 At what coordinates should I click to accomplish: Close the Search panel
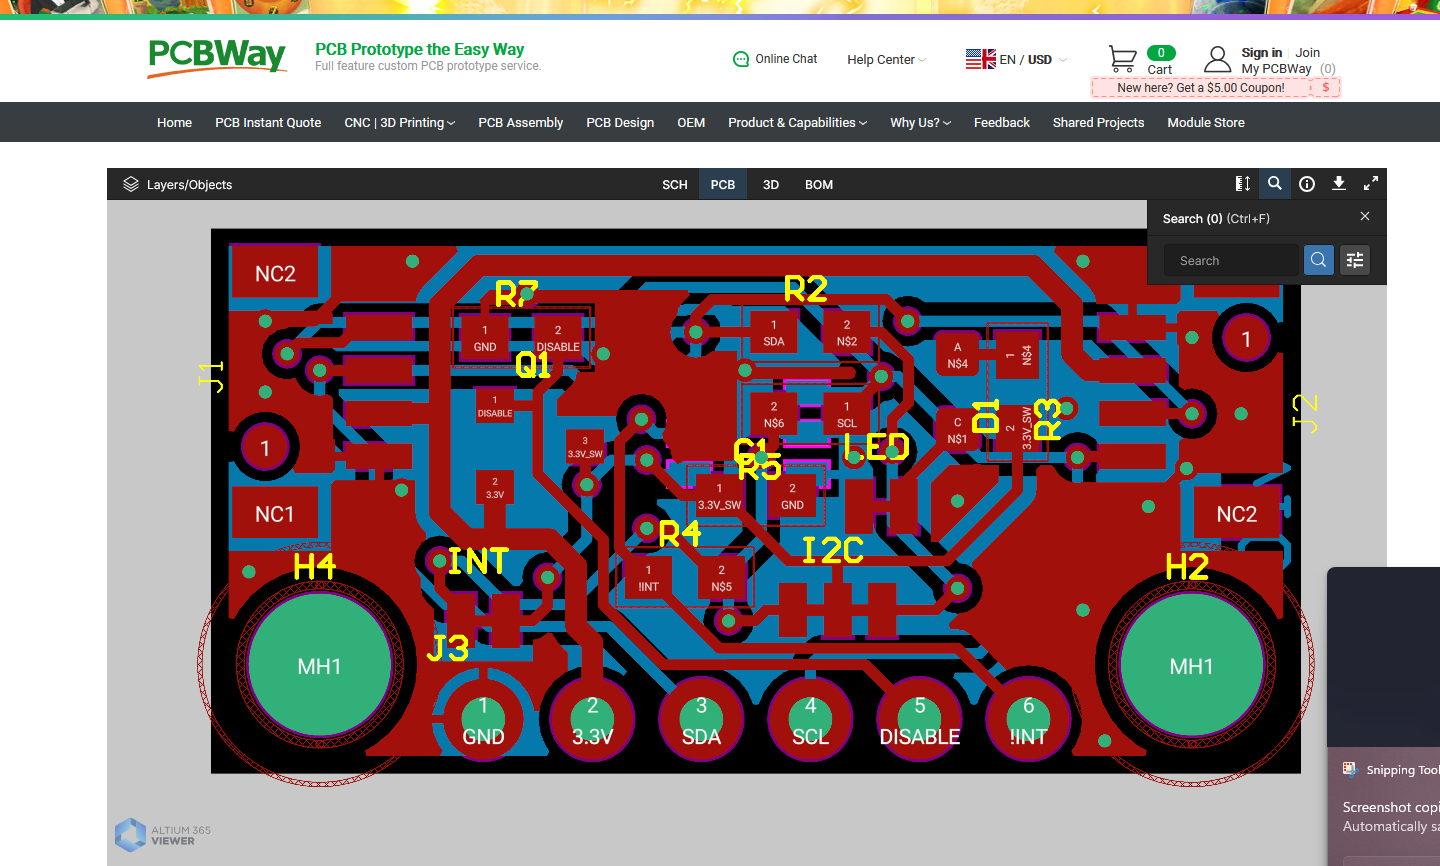pos(1365,217)
